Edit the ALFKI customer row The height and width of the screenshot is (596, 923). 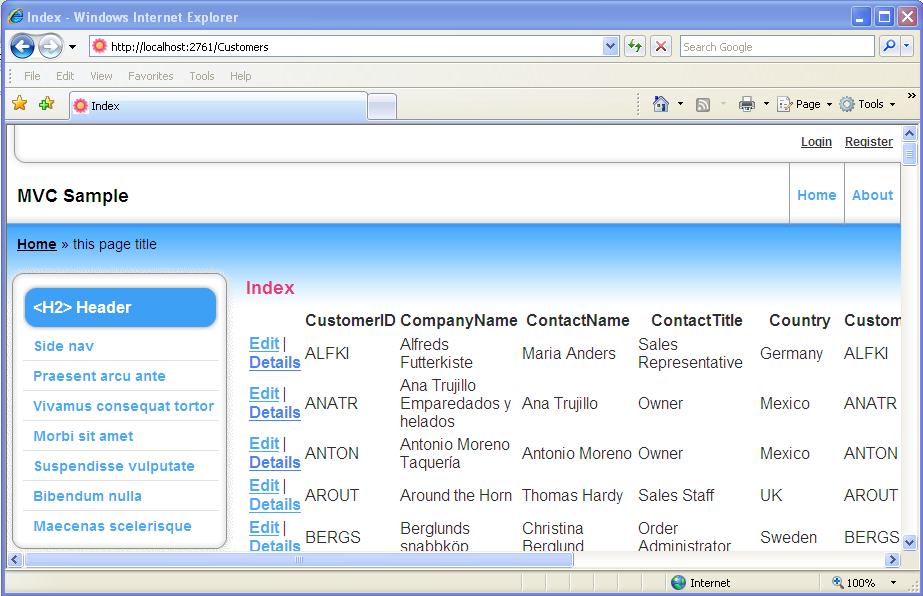[x=264, y=343]
